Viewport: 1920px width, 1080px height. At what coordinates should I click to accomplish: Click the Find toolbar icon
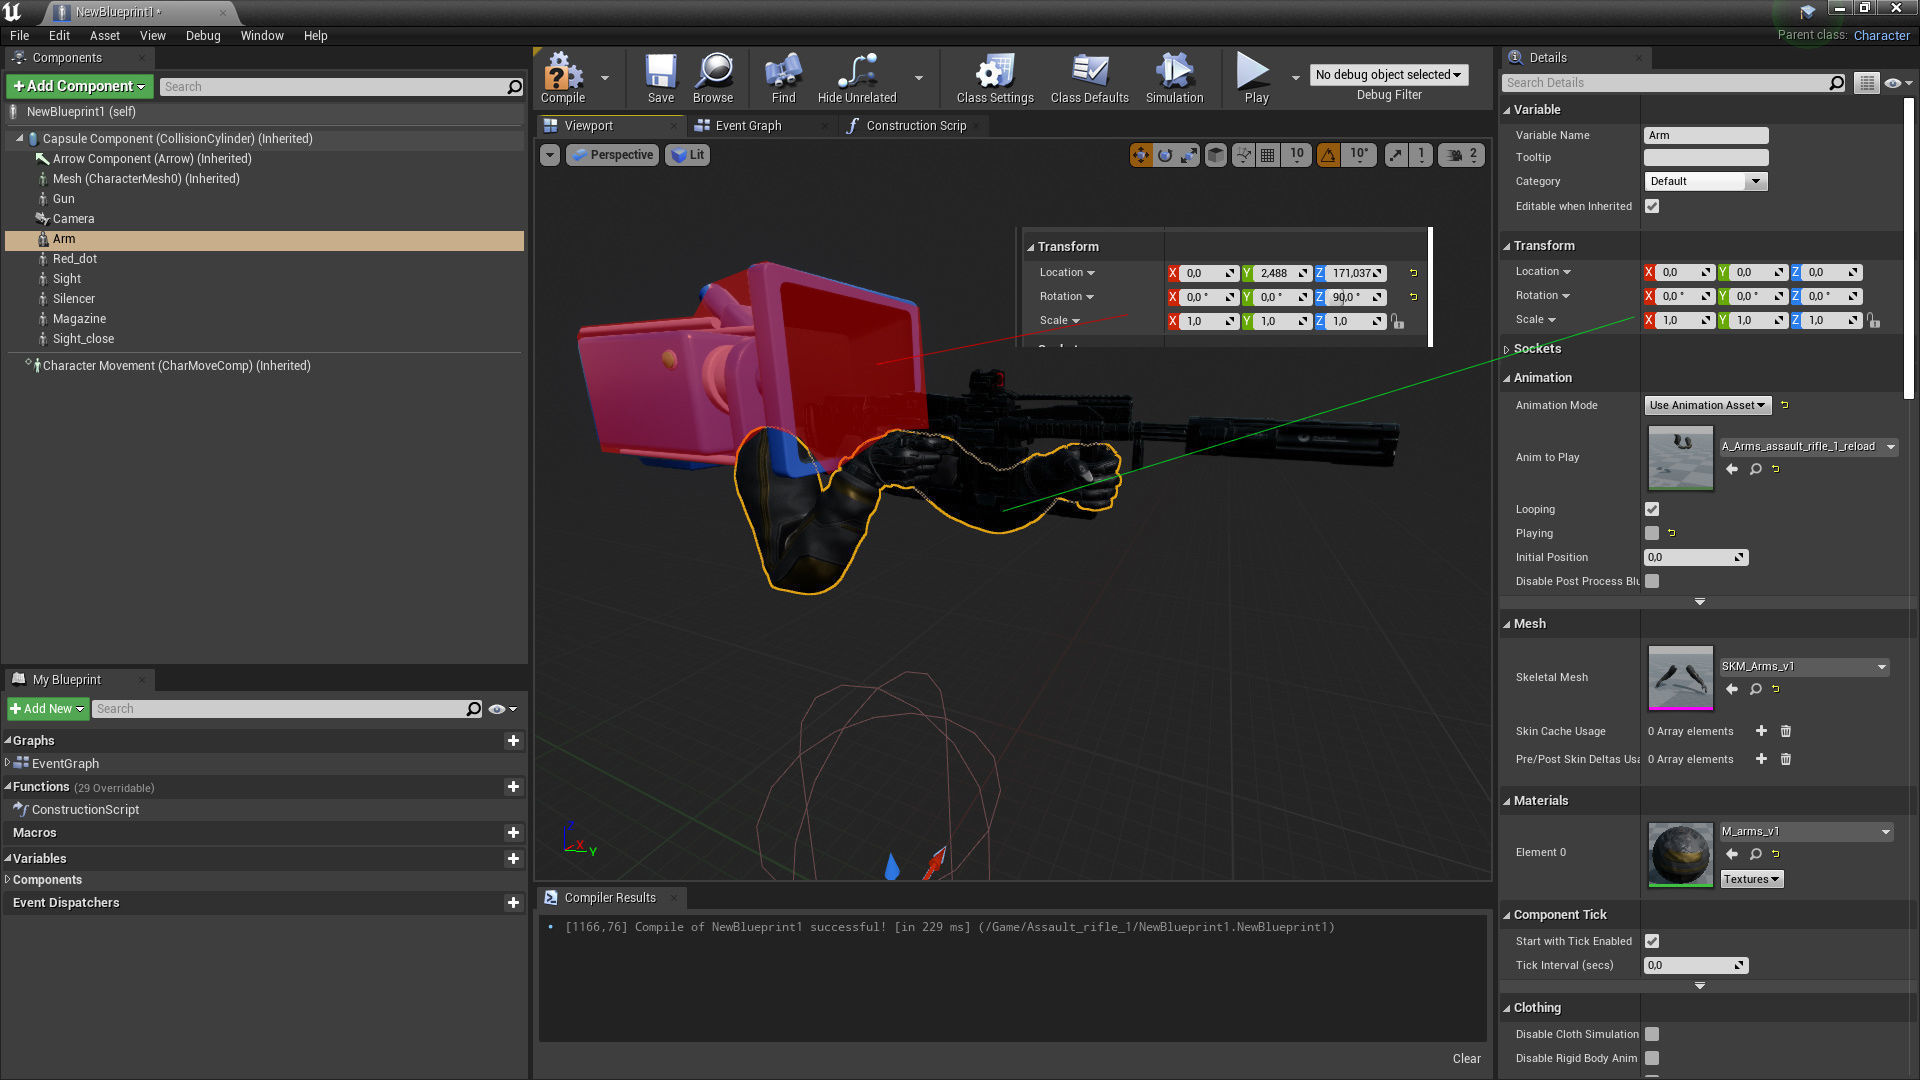pos(783,78)
